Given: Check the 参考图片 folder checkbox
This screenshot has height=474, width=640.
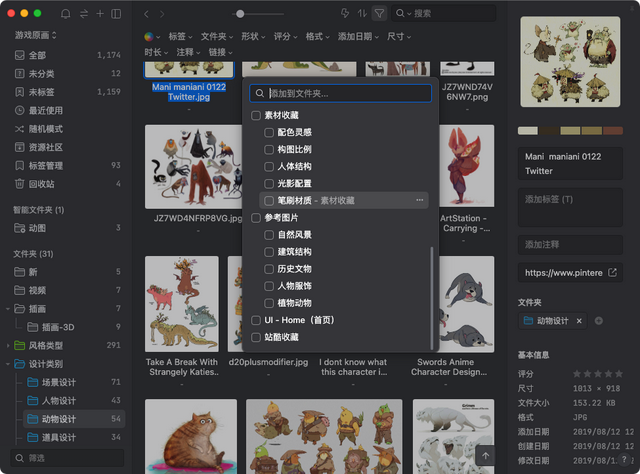Looking at the screenshot, I should [256, 218].
